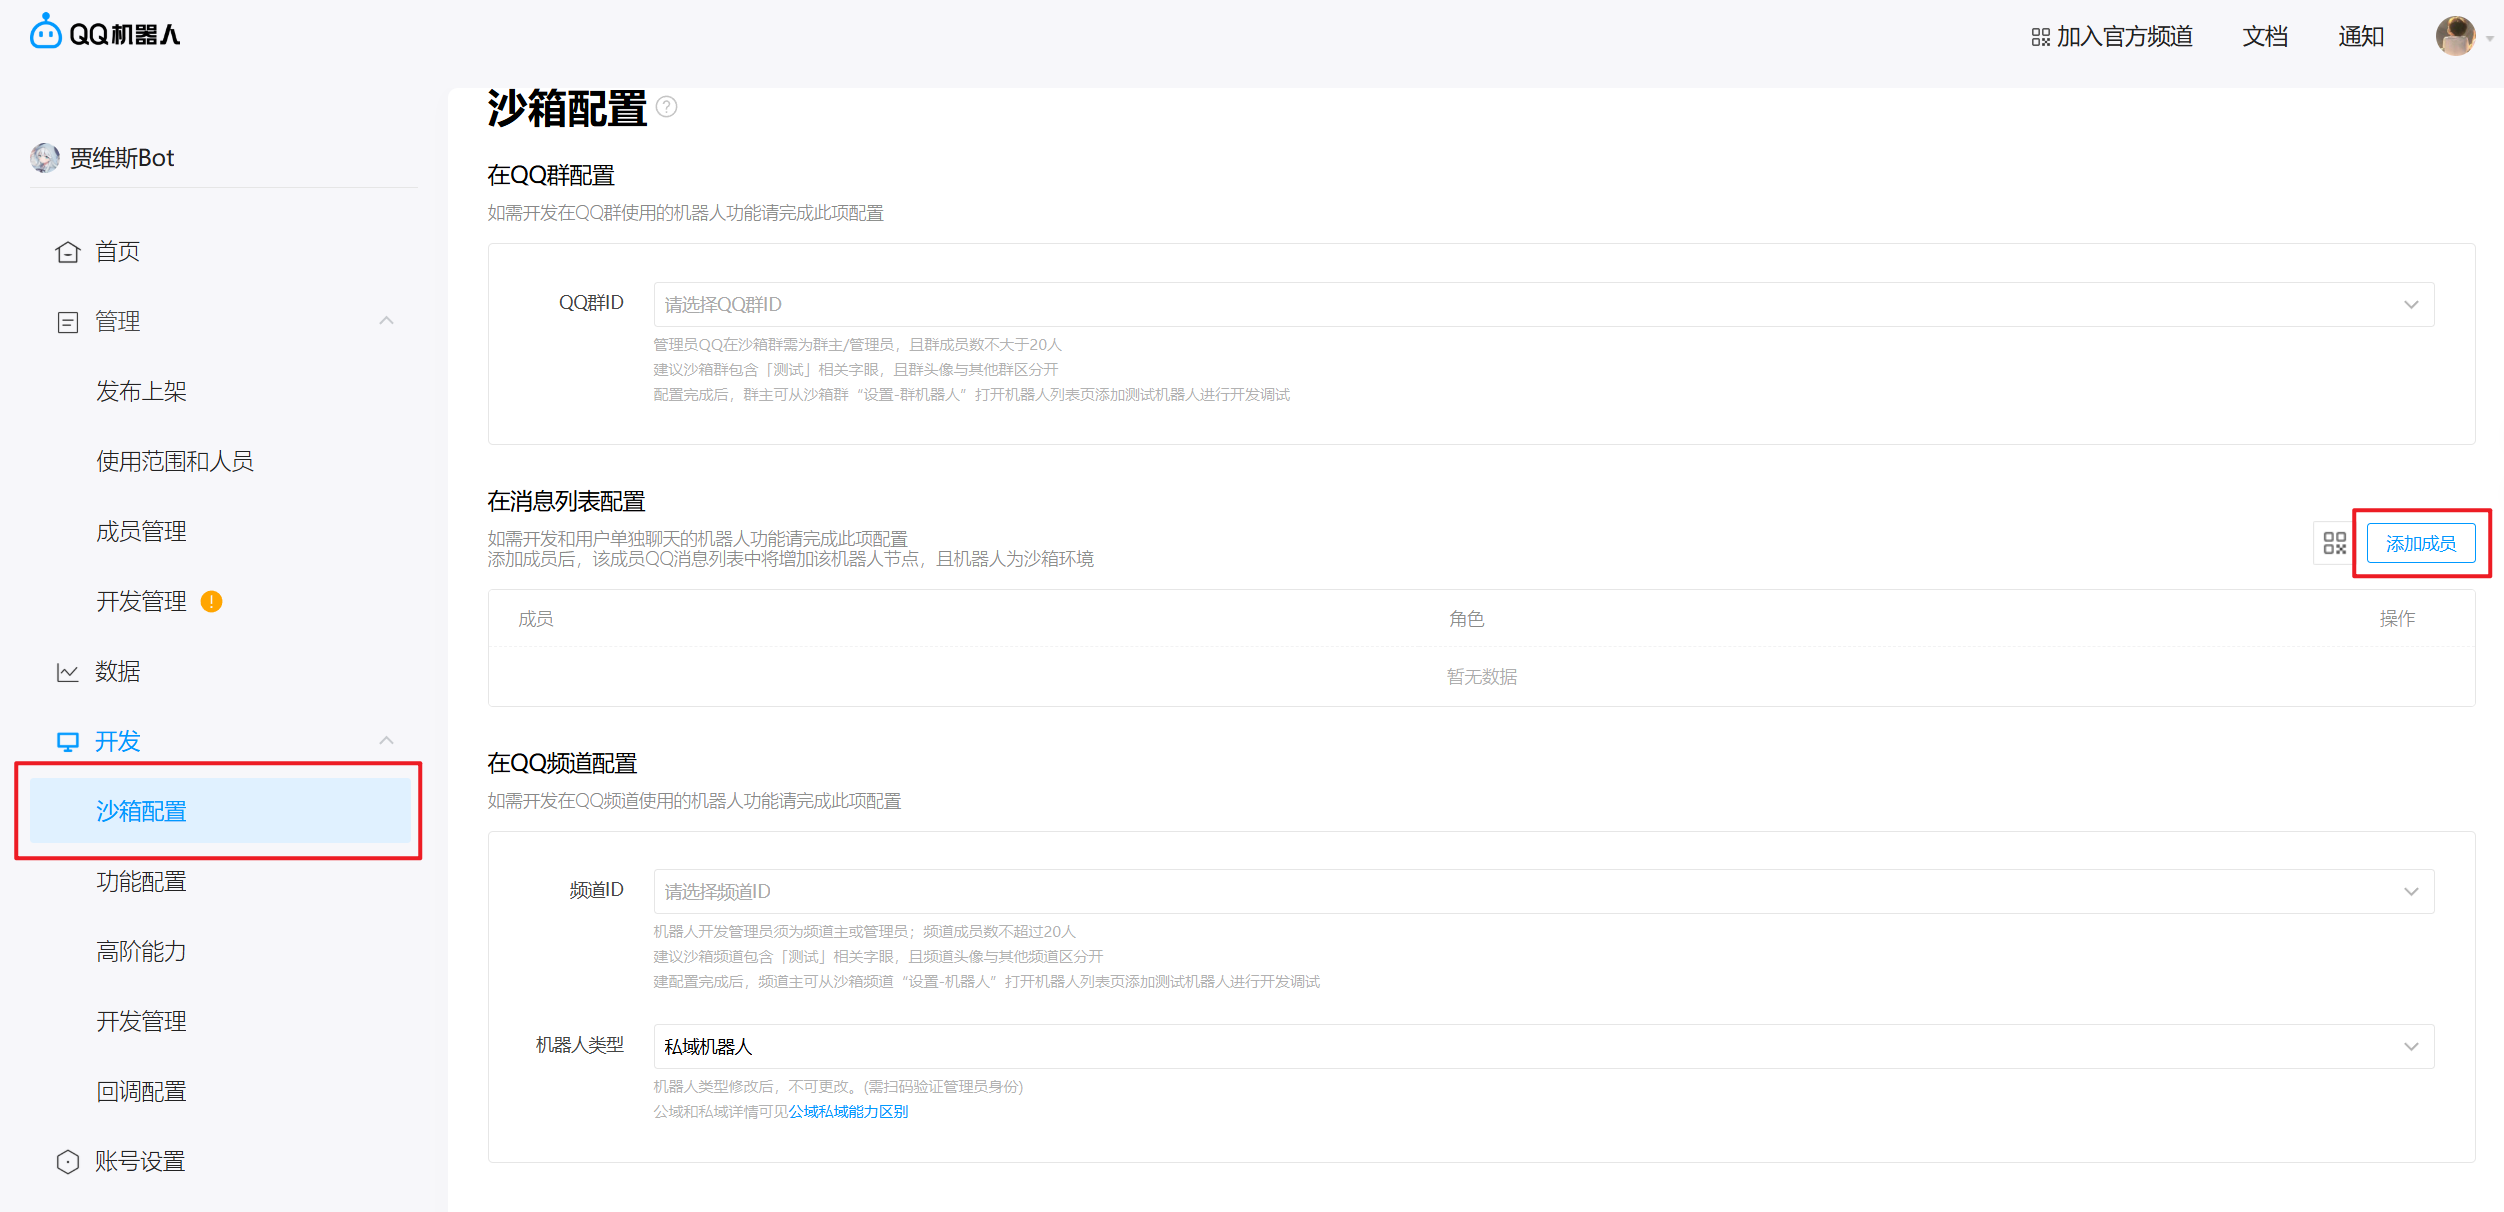Open 成员管理 menu item

tap(141, 531)
